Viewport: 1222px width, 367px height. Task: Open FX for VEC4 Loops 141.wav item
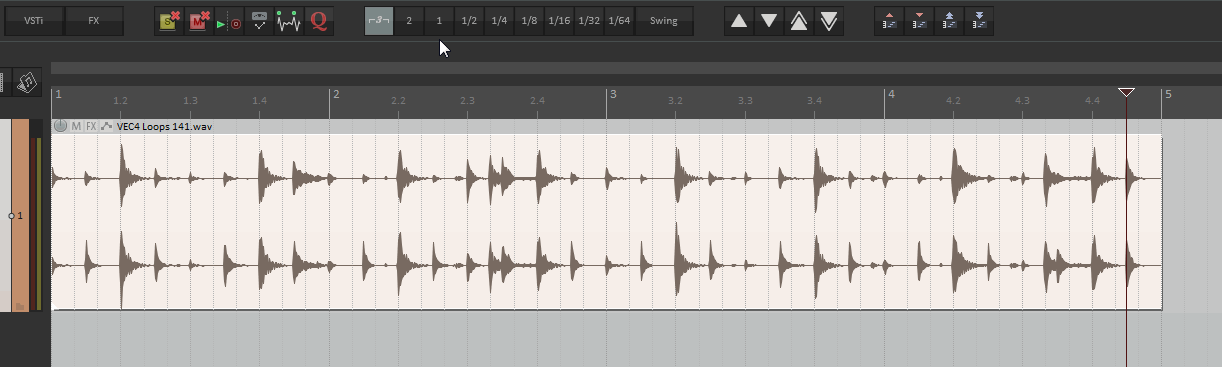91,127
